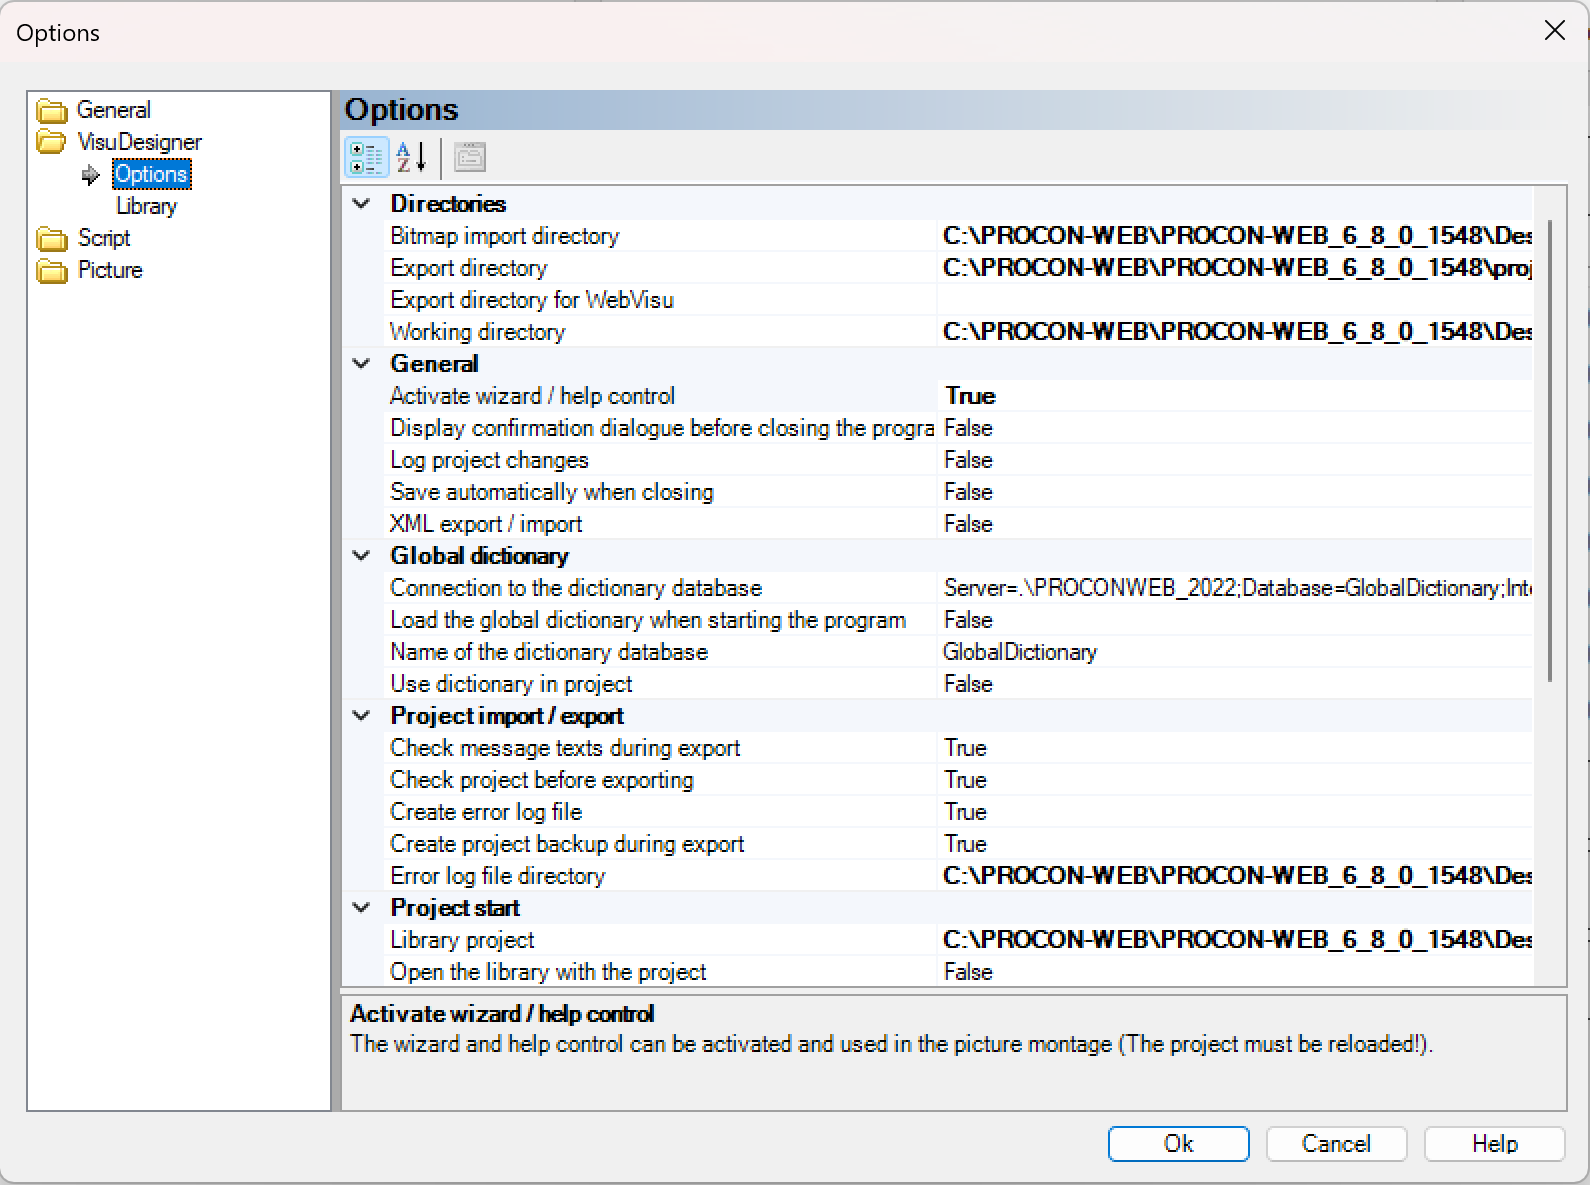Viewport: 1590px width, 1185px height.
Task: Select XML export / import label
Action: (485, 524)
